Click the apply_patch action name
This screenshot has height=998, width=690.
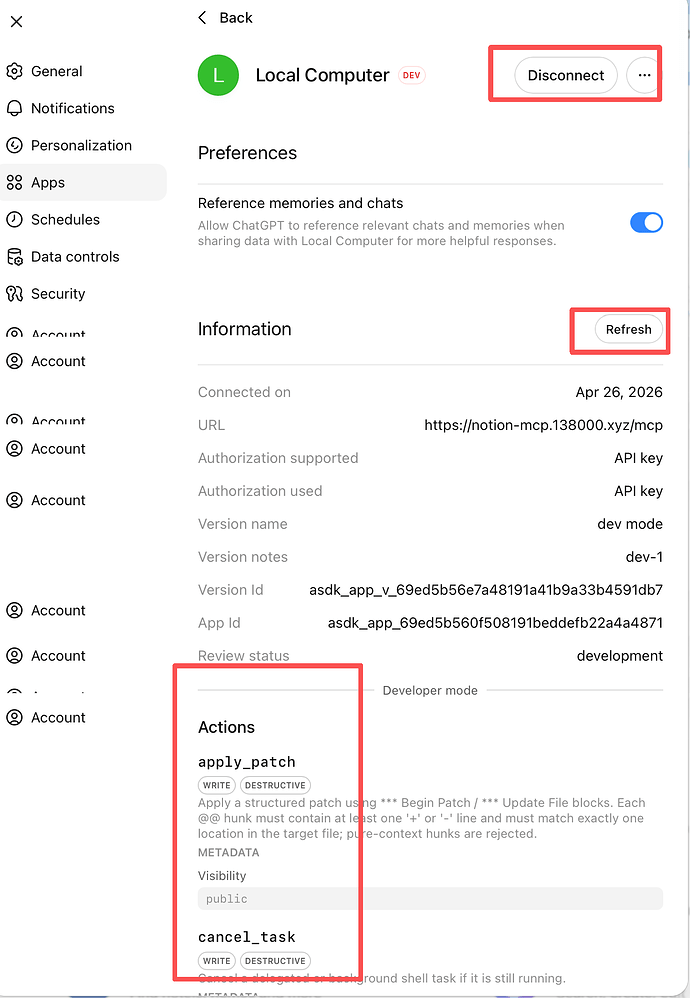click(246, 762)
